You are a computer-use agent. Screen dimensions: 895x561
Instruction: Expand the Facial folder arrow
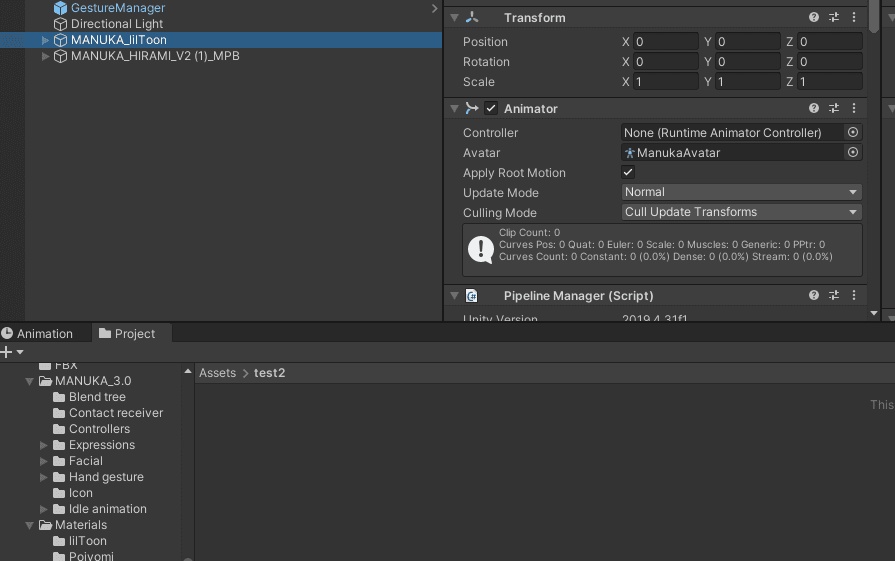44,461
